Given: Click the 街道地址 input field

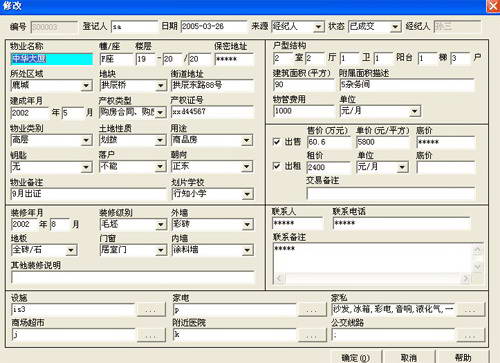Looking at the screenshot, I should click(x=212, y=85).
